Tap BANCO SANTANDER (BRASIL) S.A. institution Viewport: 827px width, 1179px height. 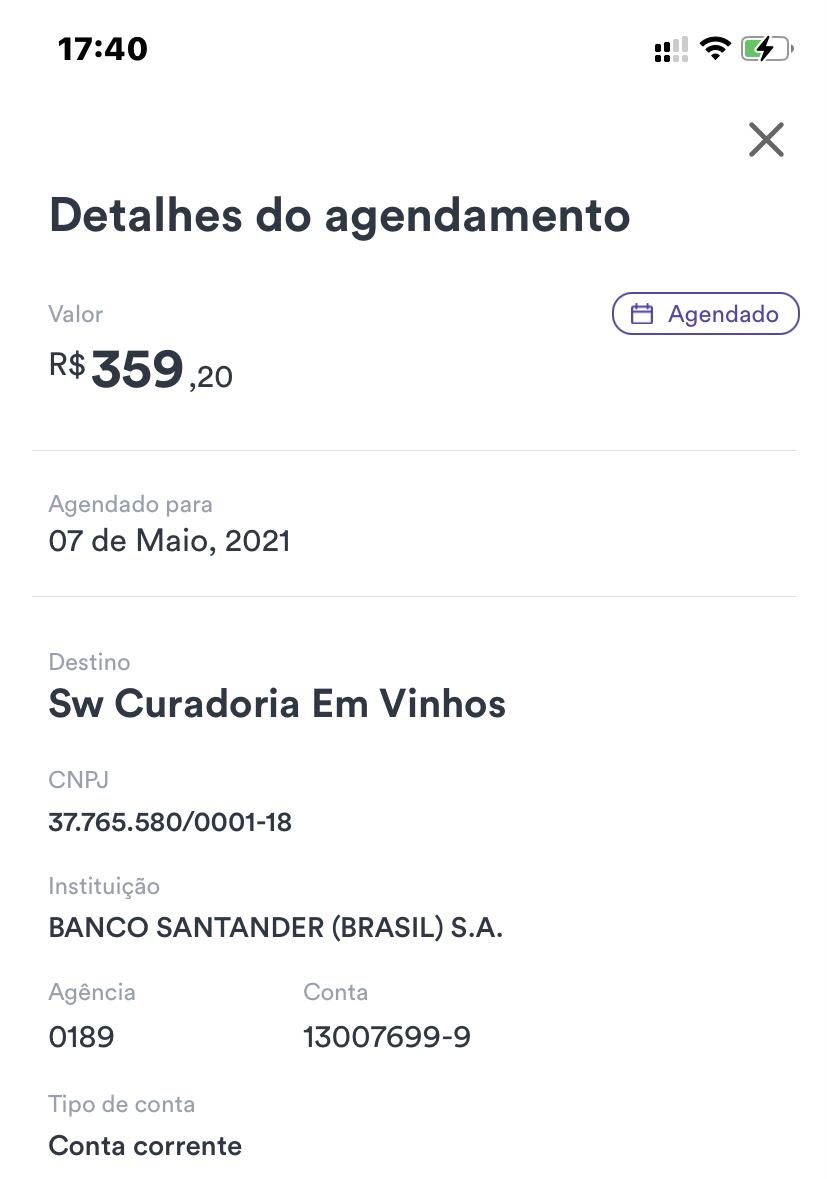coord(275,928)
